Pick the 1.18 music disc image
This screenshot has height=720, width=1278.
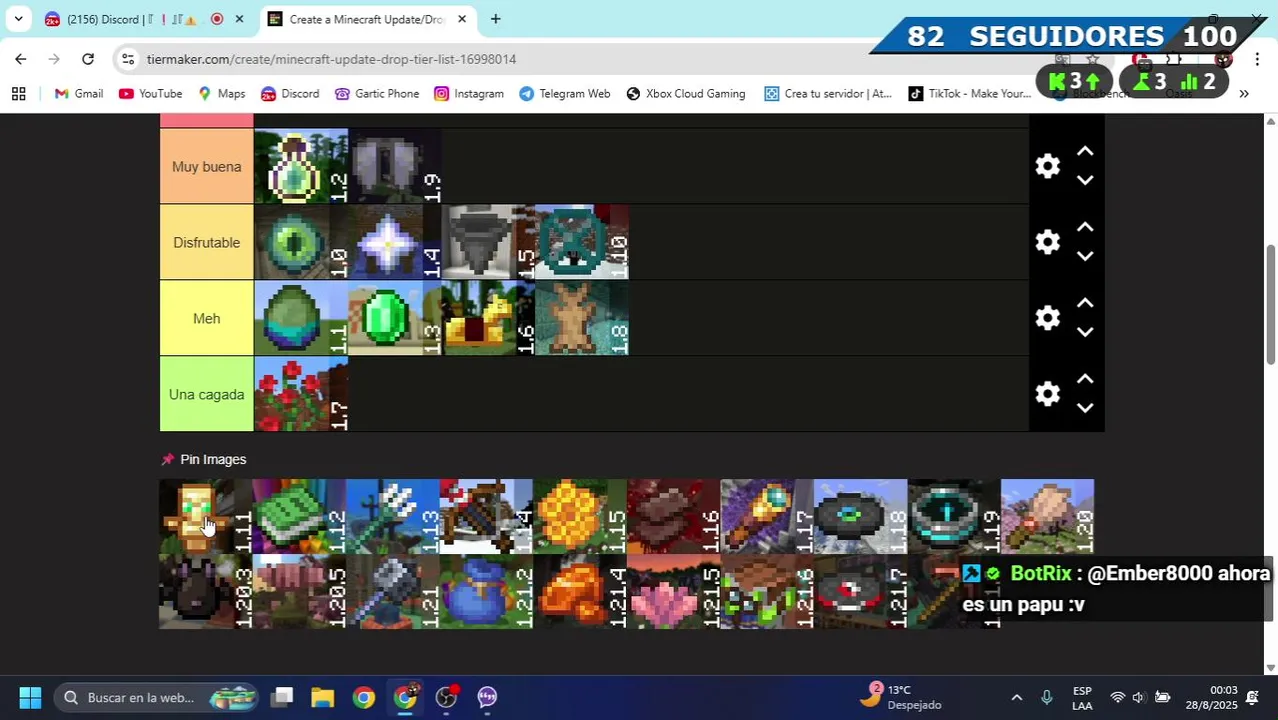coord(861,517)
